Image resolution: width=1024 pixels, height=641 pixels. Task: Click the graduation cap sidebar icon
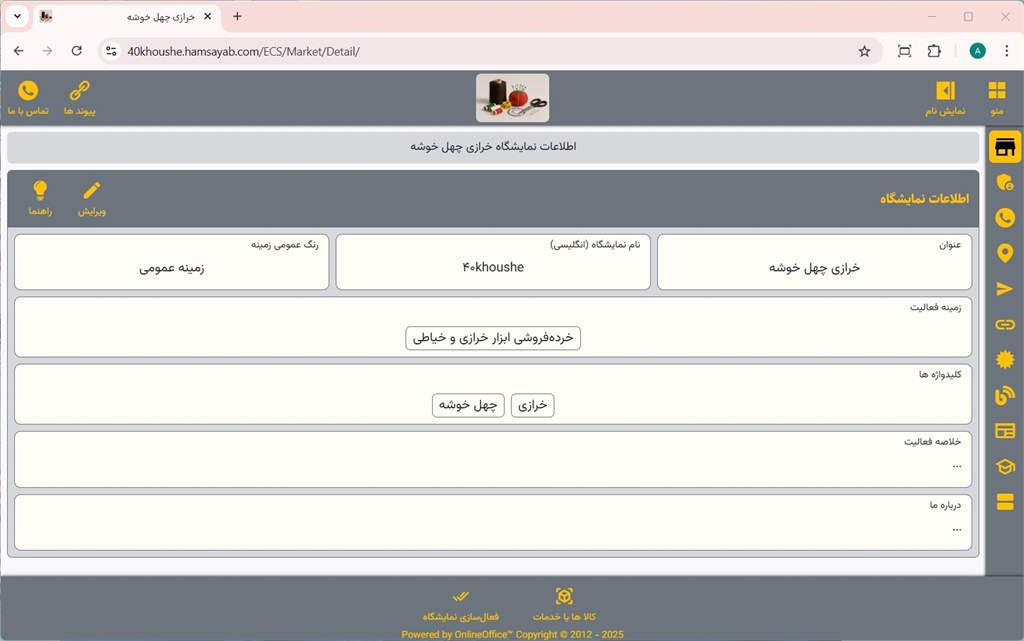1005,466
